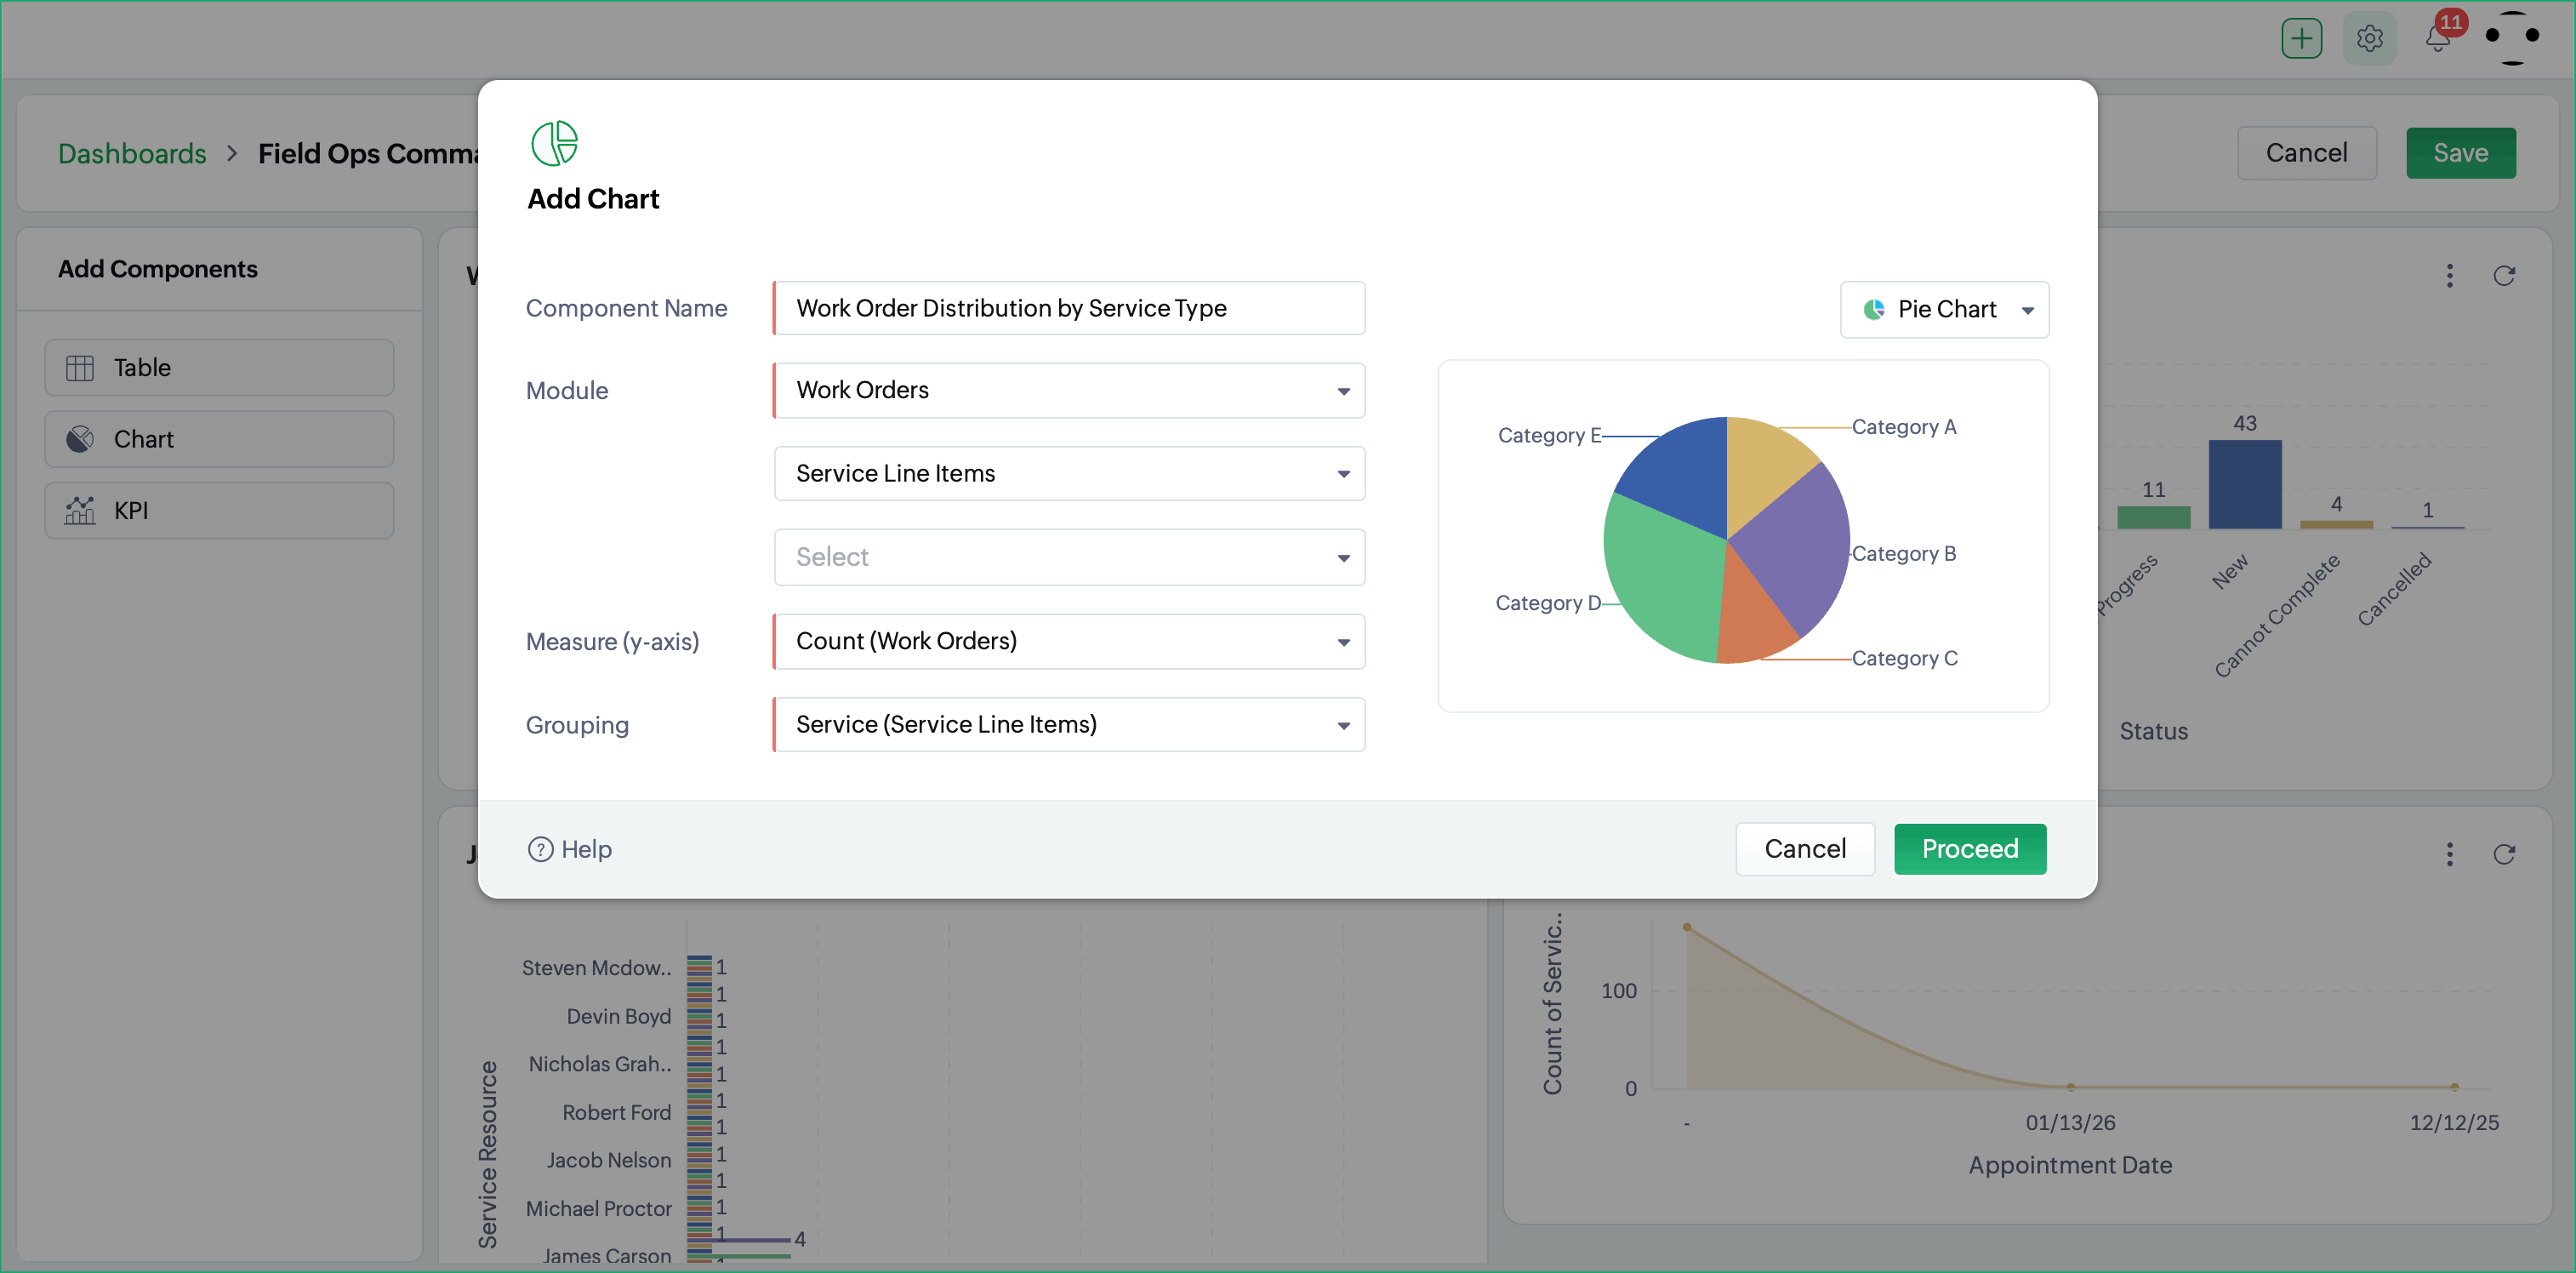Click the Component Name text field

click(x=1069, y=308)
